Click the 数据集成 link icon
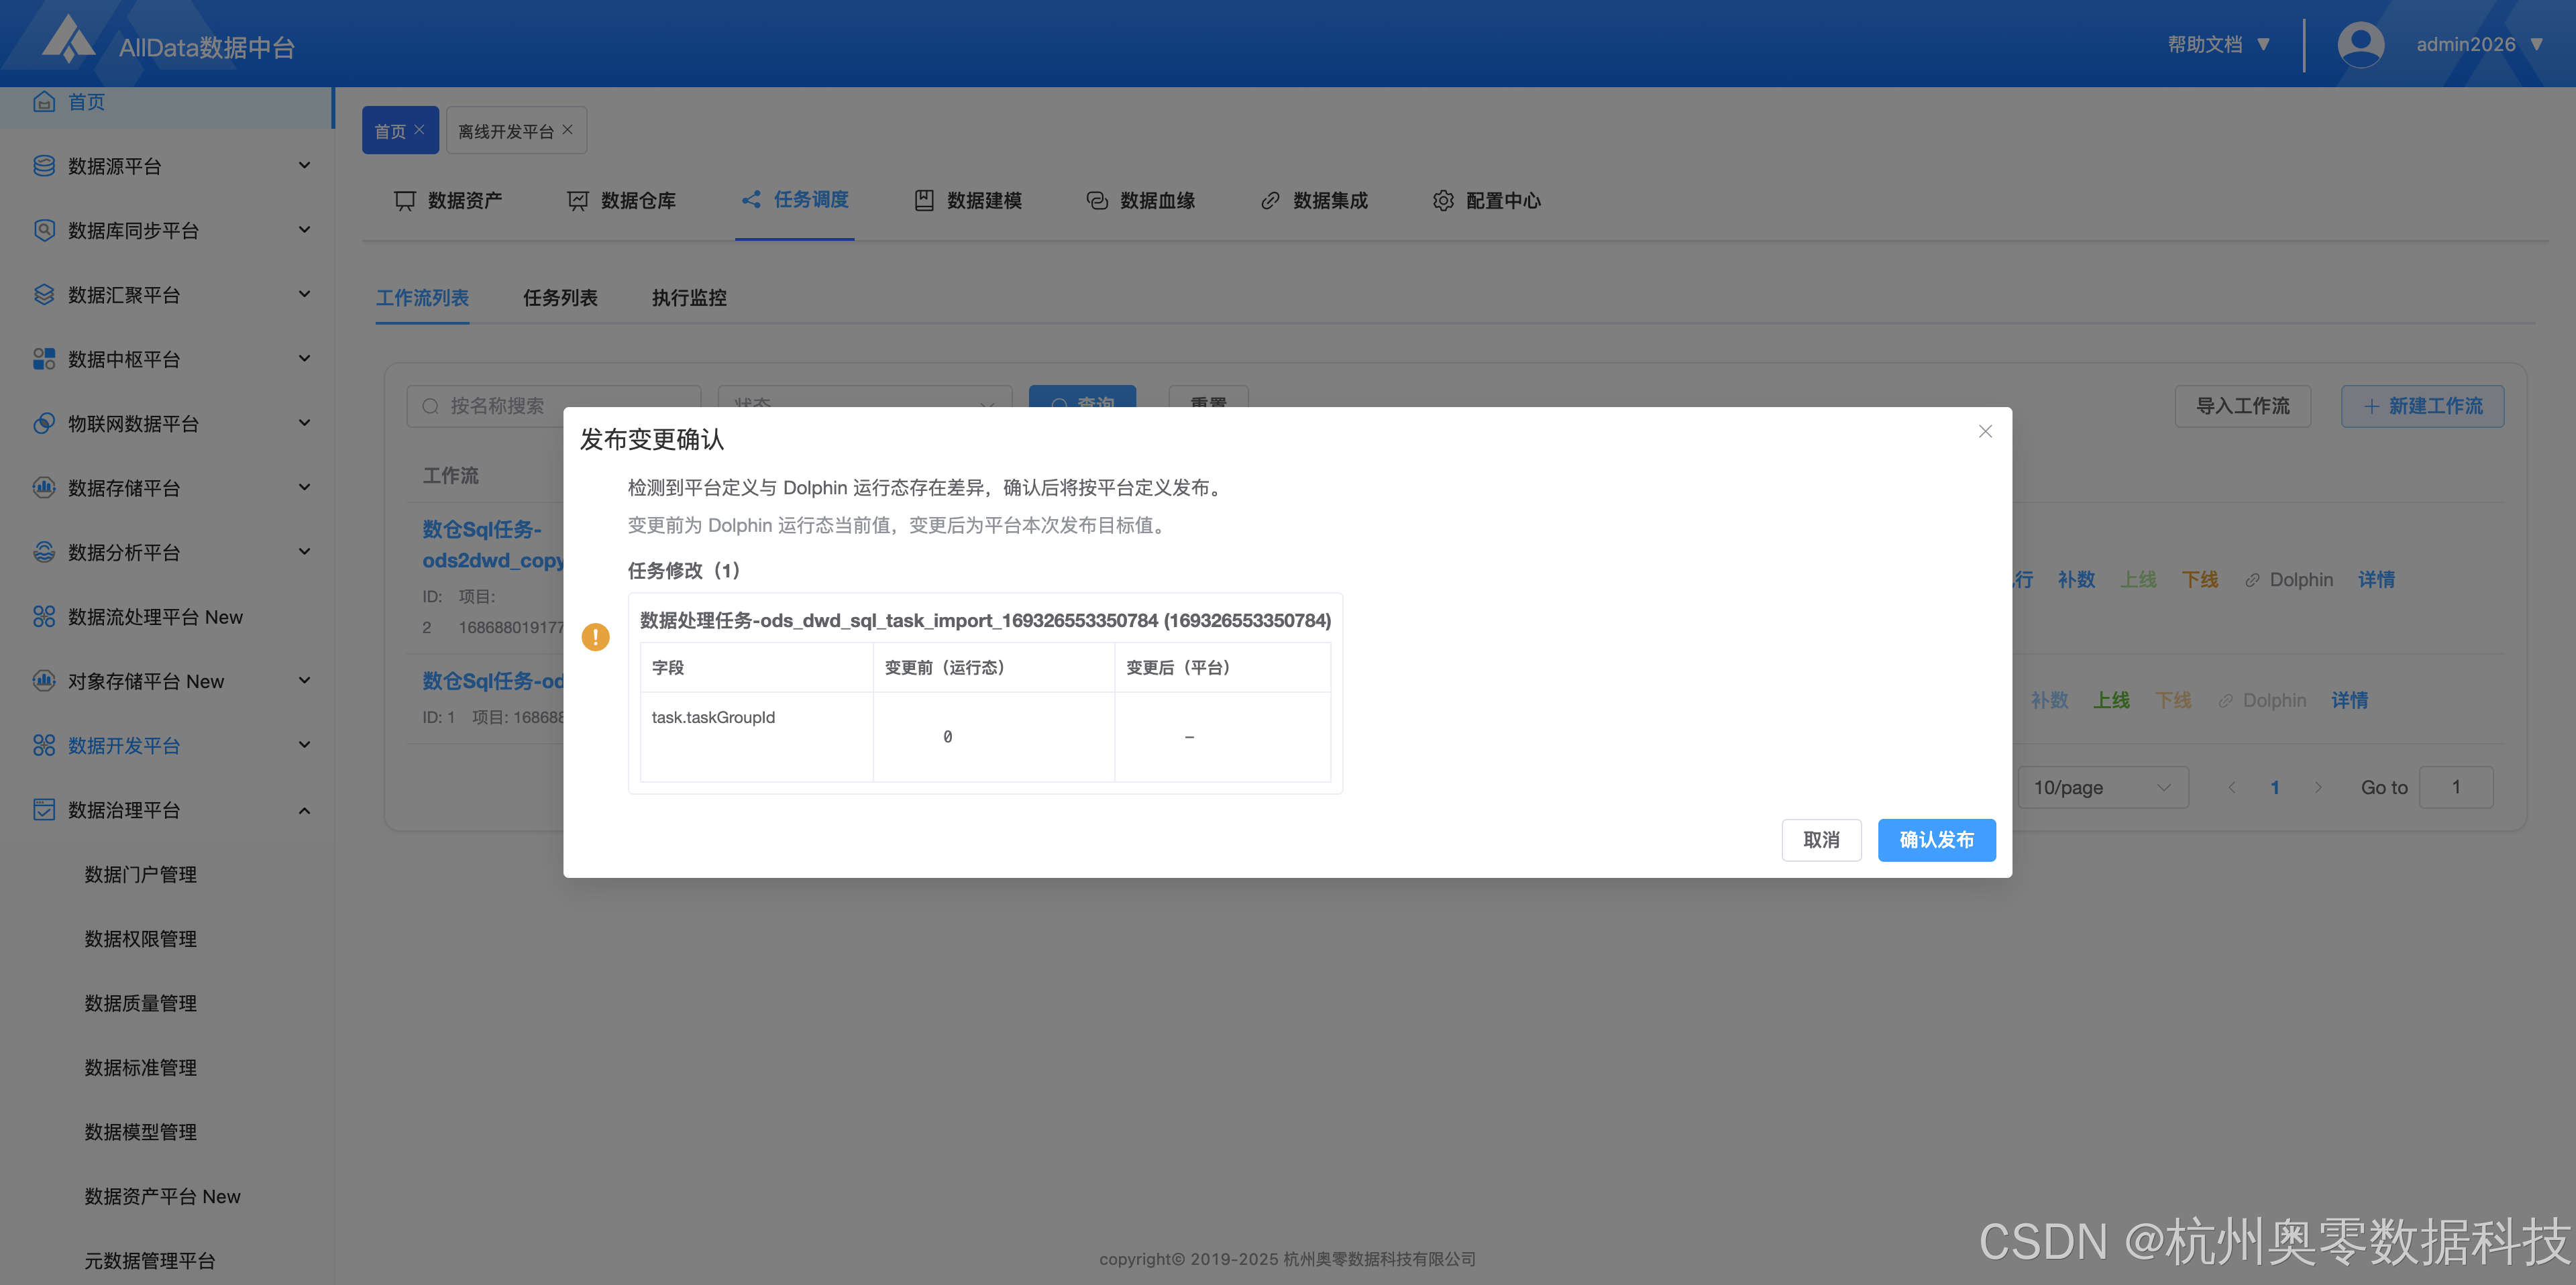The height and width of the screenshot is (1285, 2576). 1270,201
